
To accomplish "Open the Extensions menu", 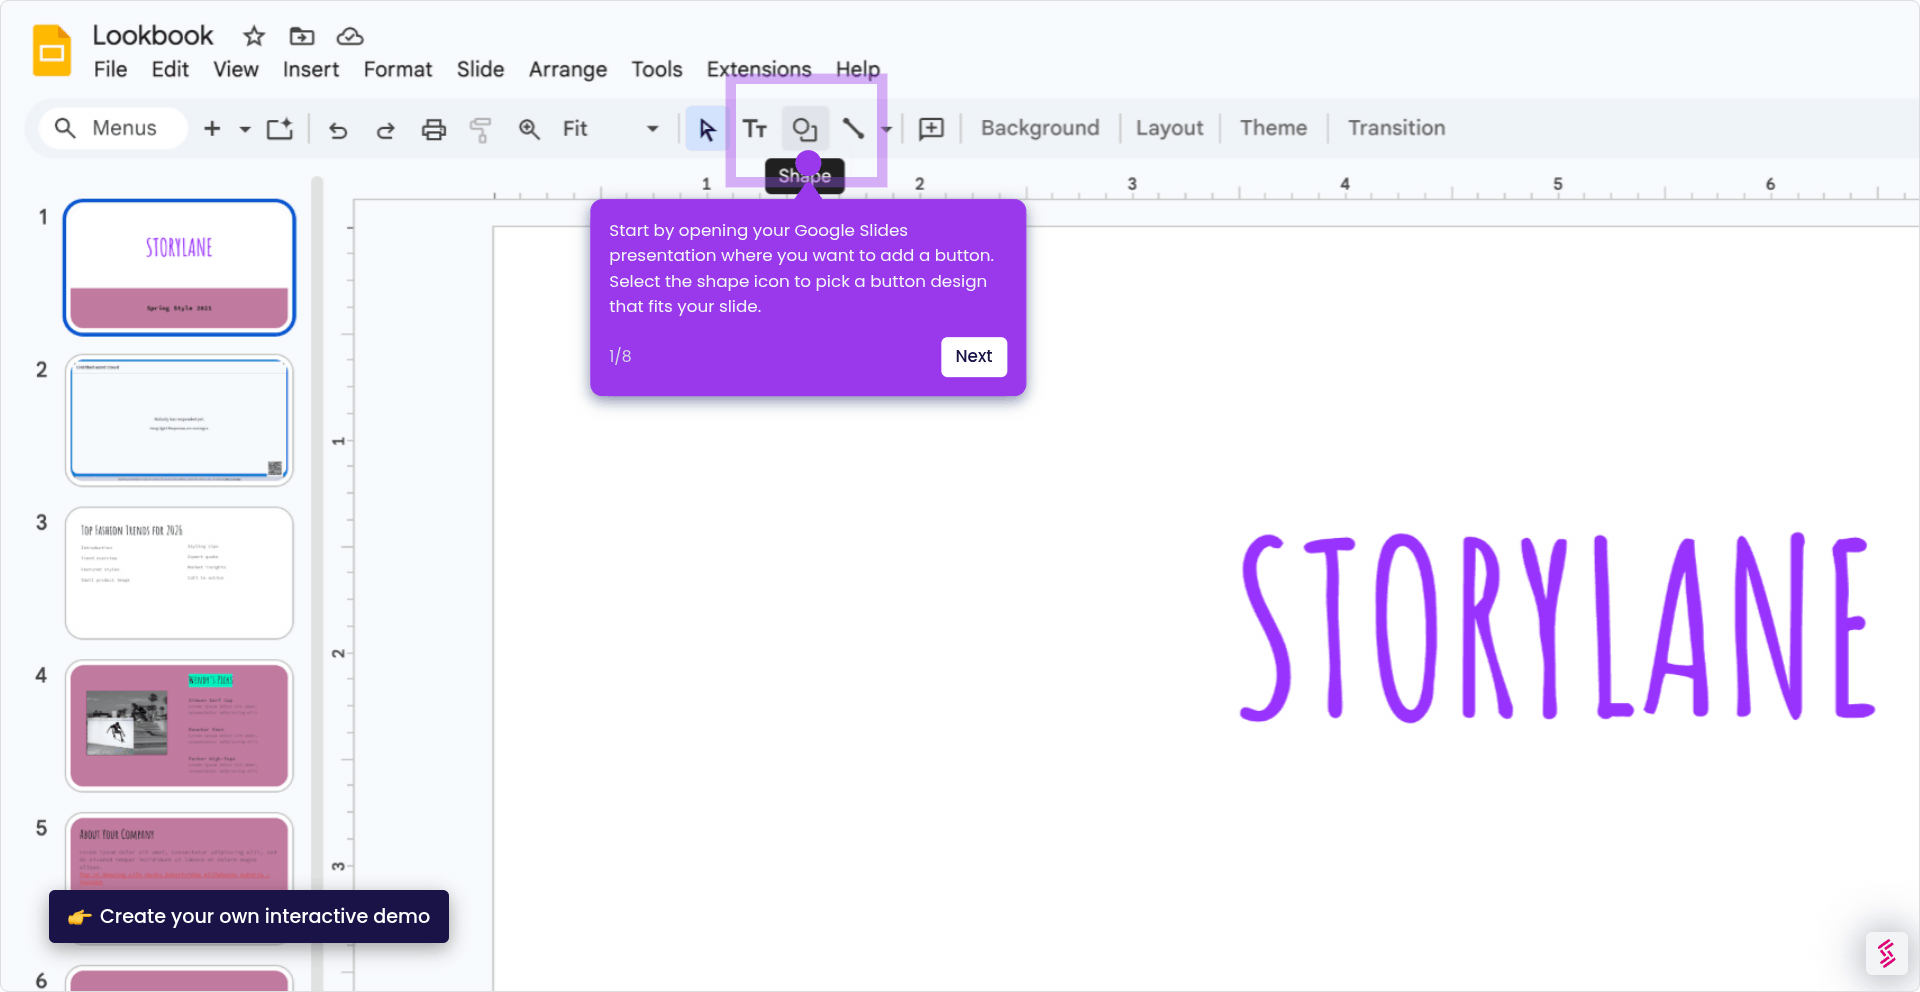I will pos(759,69).
